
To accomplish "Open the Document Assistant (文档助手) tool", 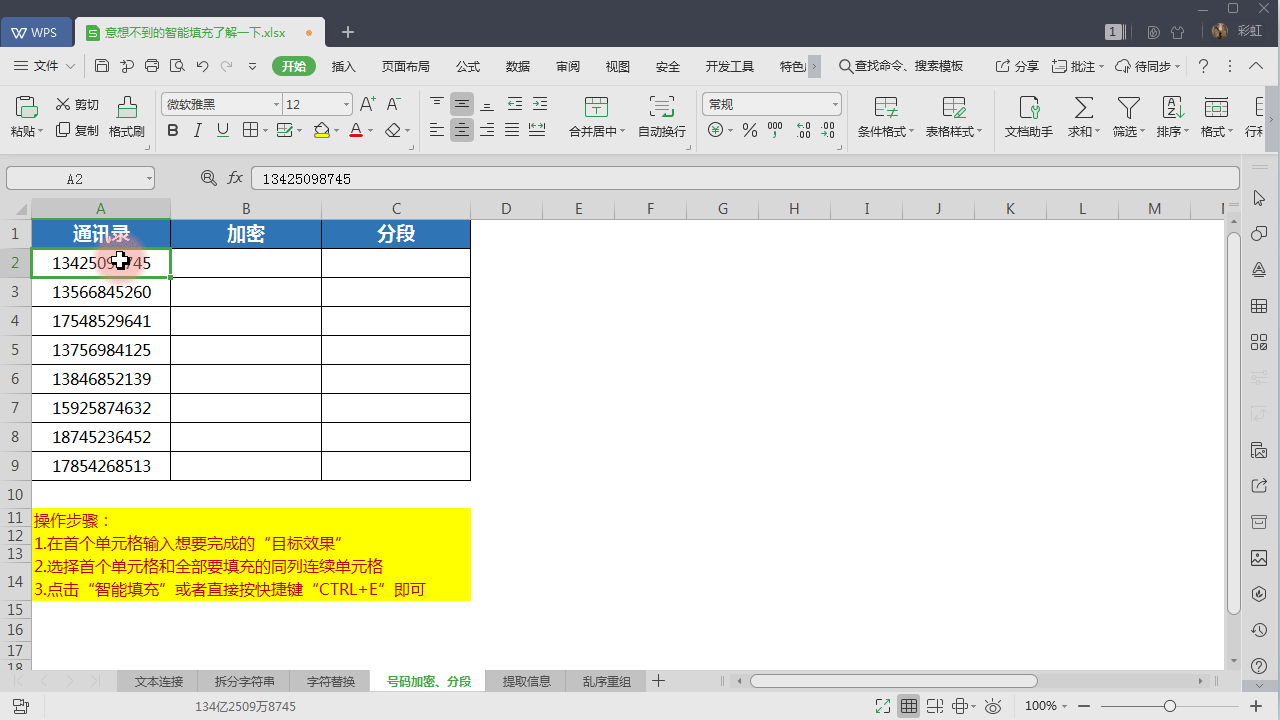I will pyautogui.click(x=1028, y=108).
